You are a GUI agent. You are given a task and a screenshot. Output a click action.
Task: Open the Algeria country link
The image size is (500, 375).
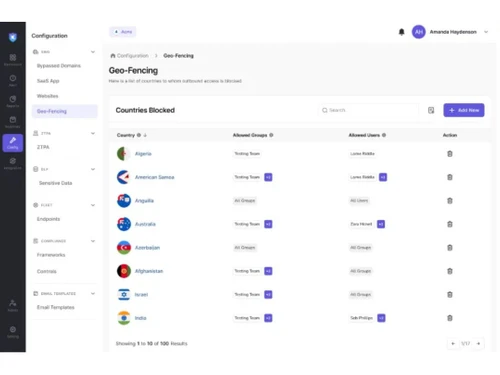143,154
